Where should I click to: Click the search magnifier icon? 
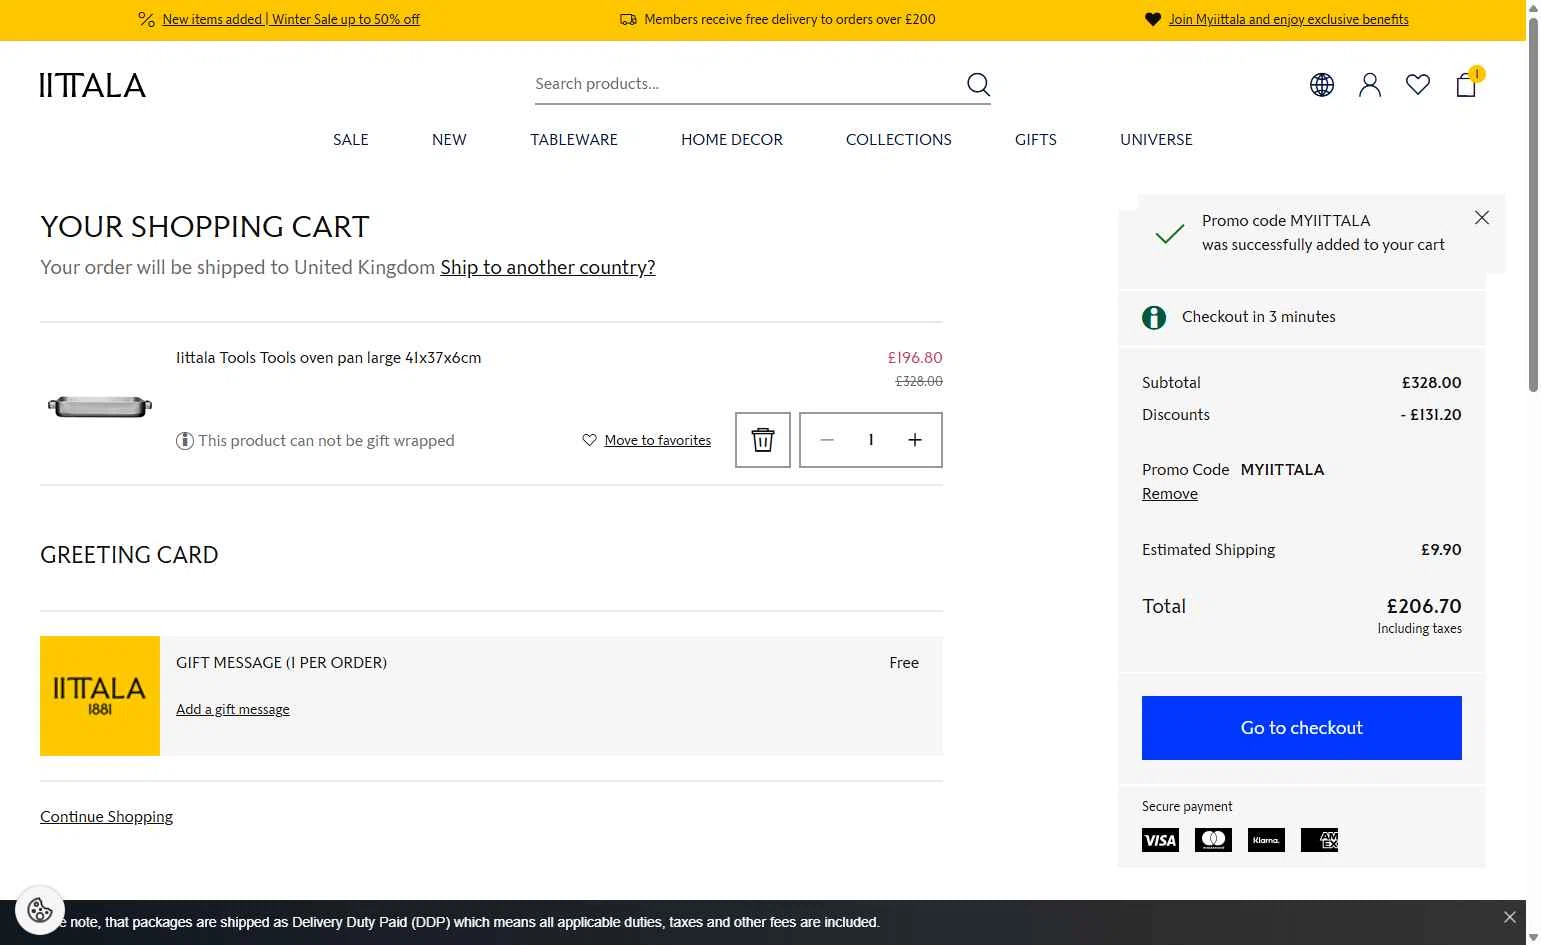[x=978, y=84]
